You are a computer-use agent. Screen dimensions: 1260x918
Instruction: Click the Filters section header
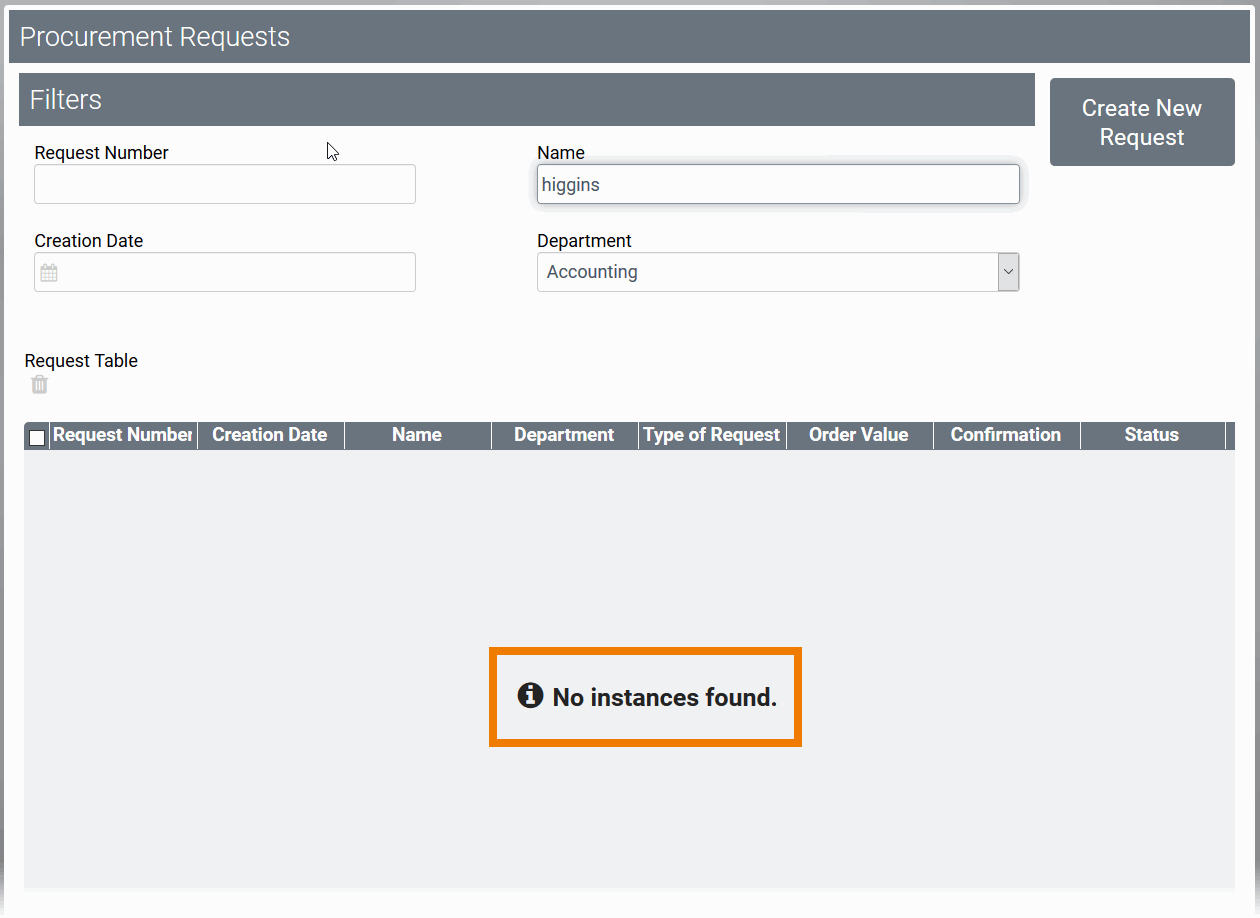[x=526, y=100]
